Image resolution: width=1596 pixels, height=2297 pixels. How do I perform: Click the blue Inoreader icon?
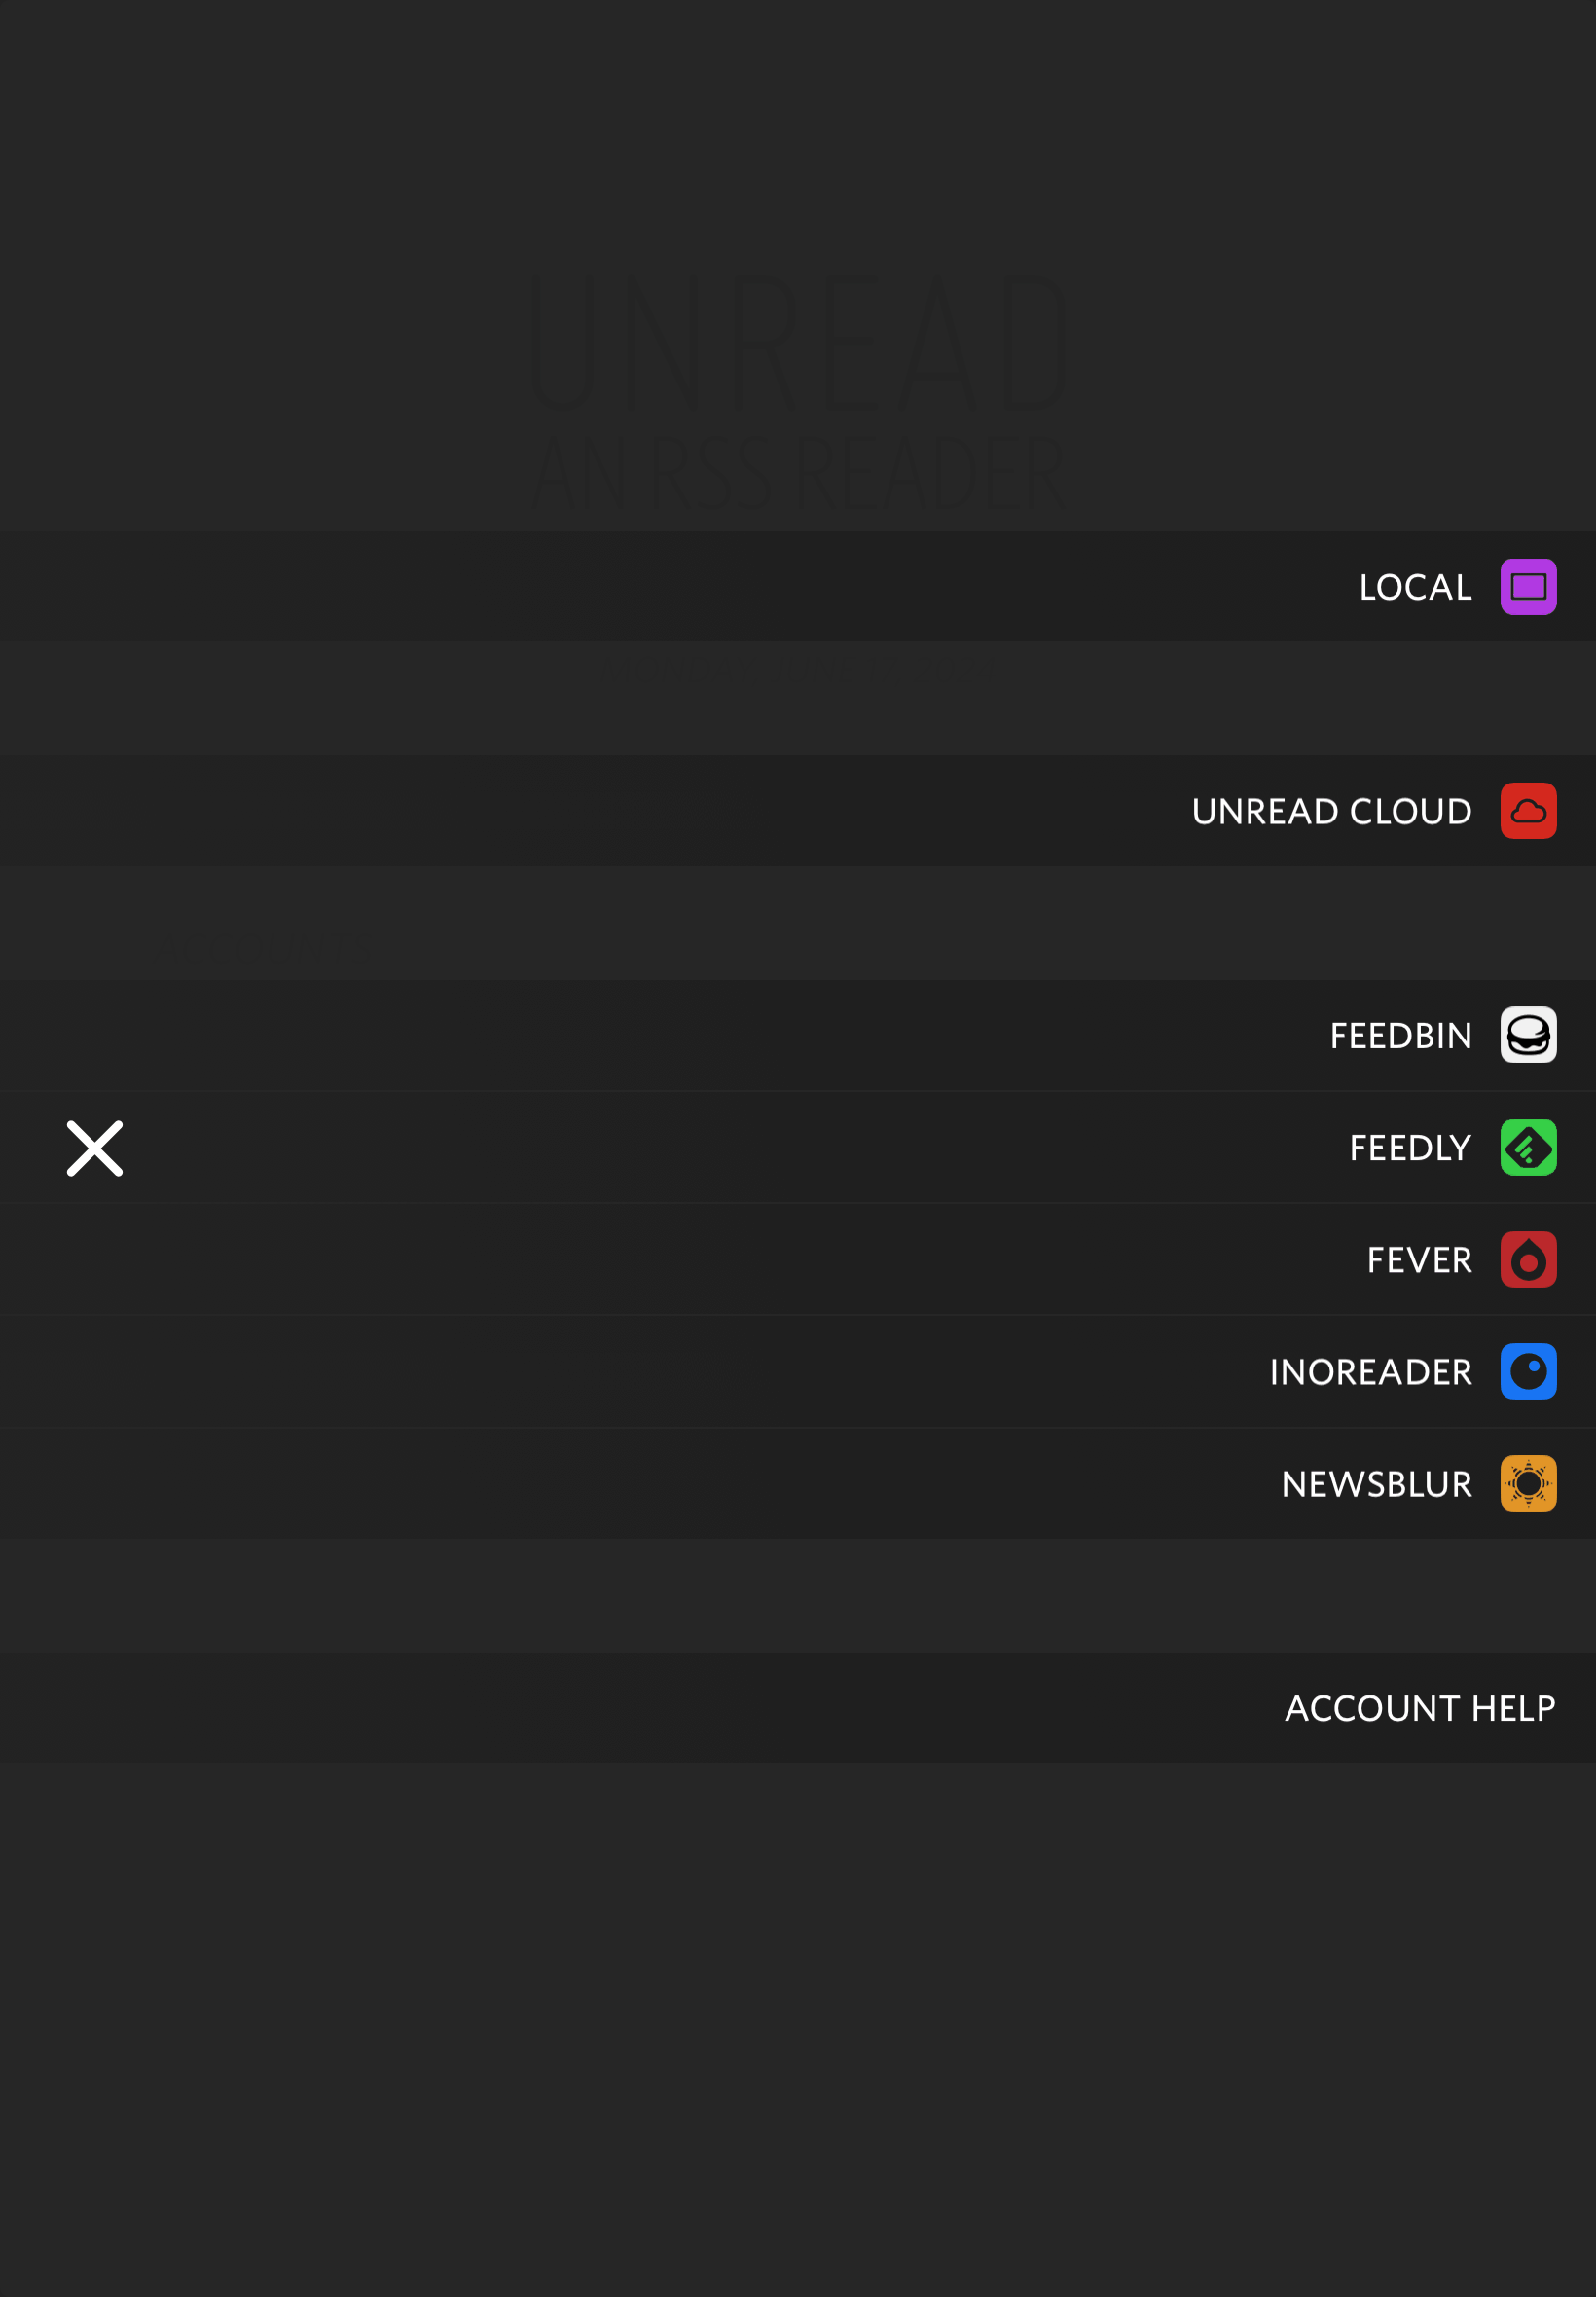[x=1528, y=1371]
